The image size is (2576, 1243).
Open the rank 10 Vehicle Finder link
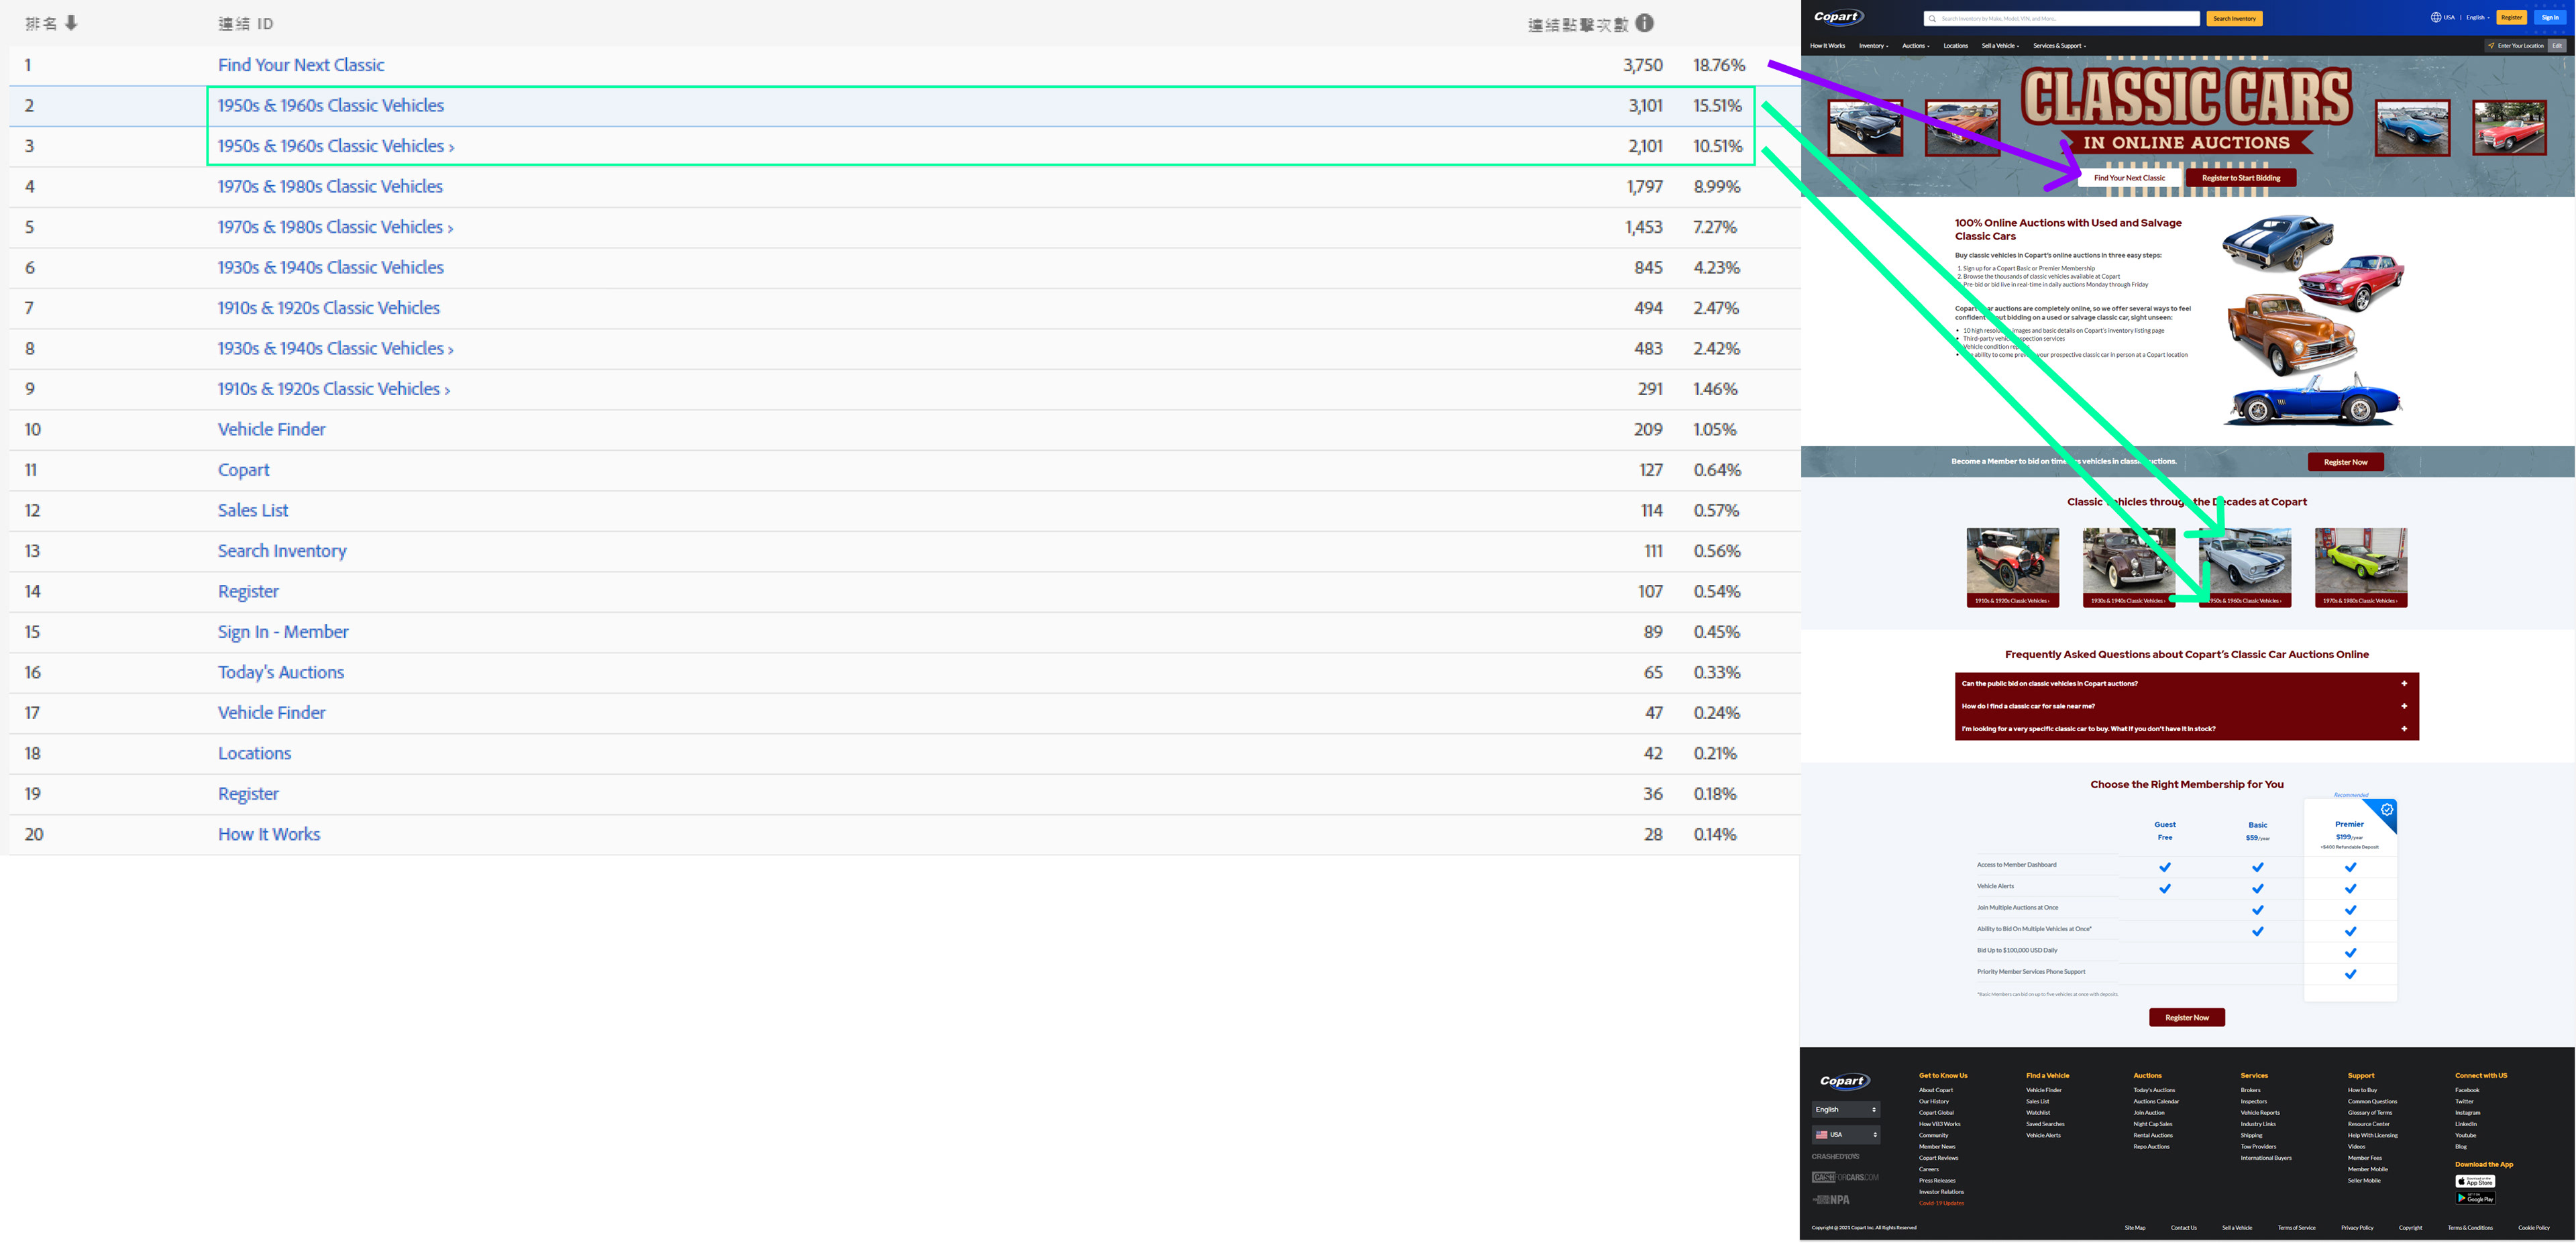click(272, 429)
